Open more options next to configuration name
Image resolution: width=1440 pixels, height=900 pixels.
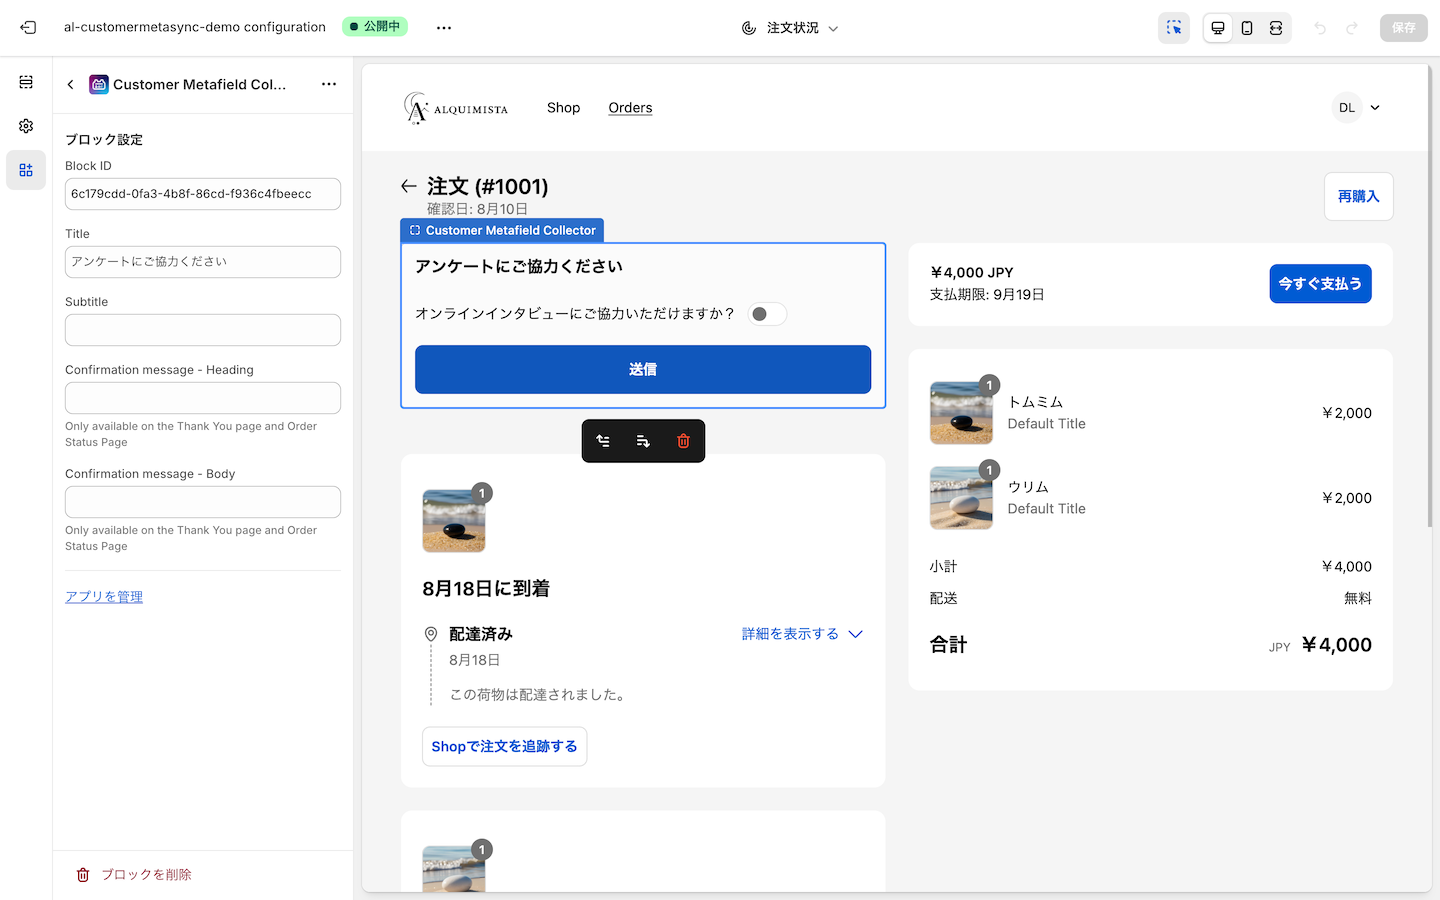[444, 28]
